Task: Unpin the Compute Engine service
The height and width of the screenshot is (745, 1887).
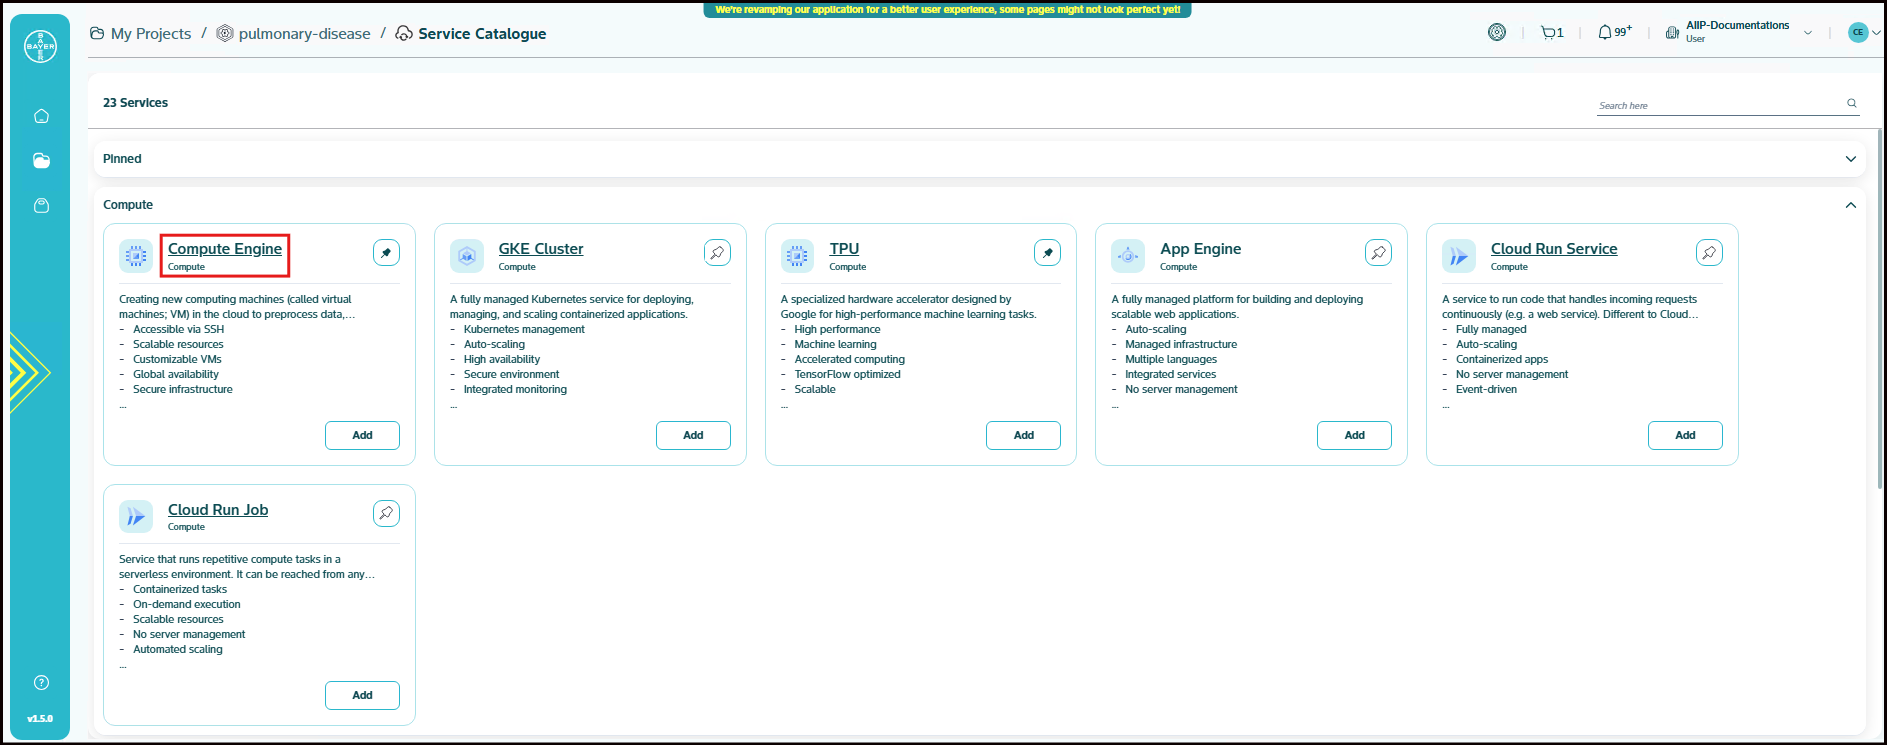Action: coord(386,253)
